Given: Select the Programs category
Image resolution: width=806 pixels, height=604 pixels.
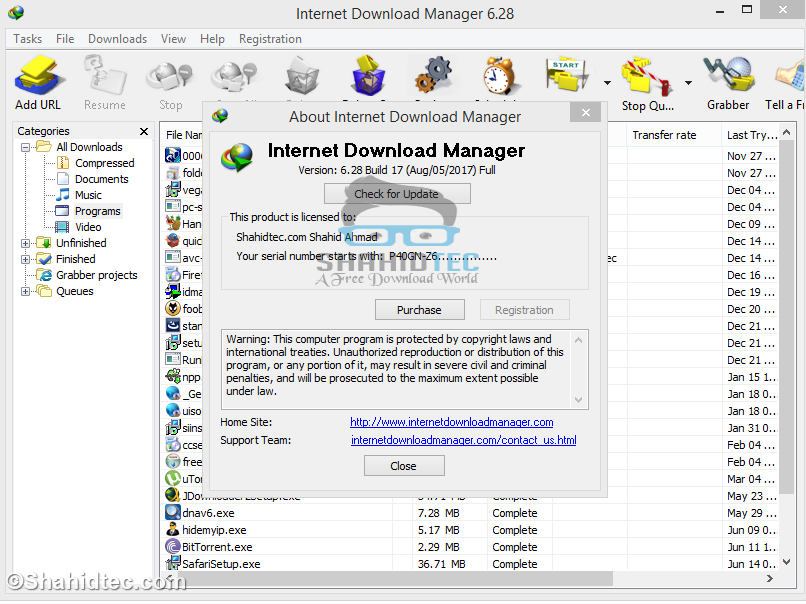Looking at the screenshot, I should pos(97,211).
